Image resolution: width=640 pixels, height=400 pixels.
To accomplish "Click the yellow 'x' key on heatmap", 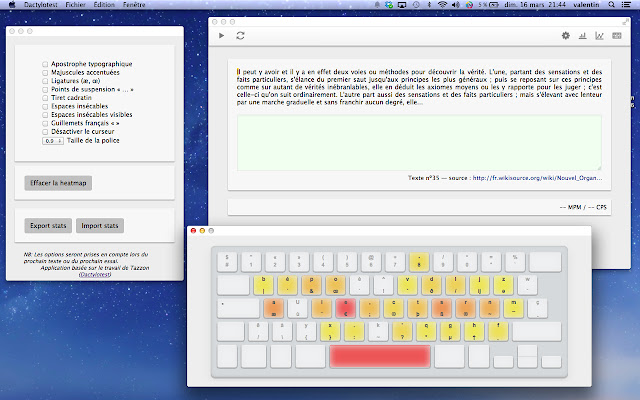I will coord(330,331).
